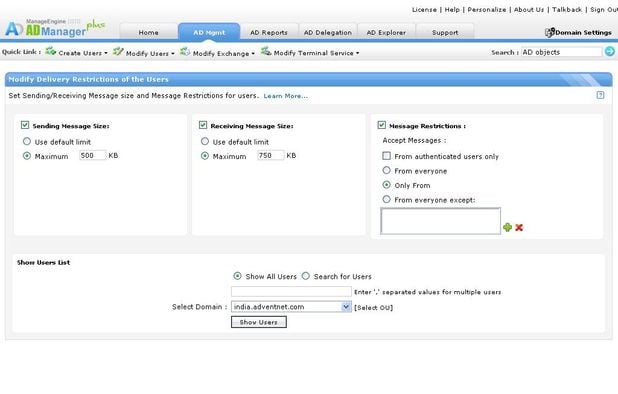The height and width of the screenshot is (394, 618).
Task: Select From everyone except option
Action: 387,199
